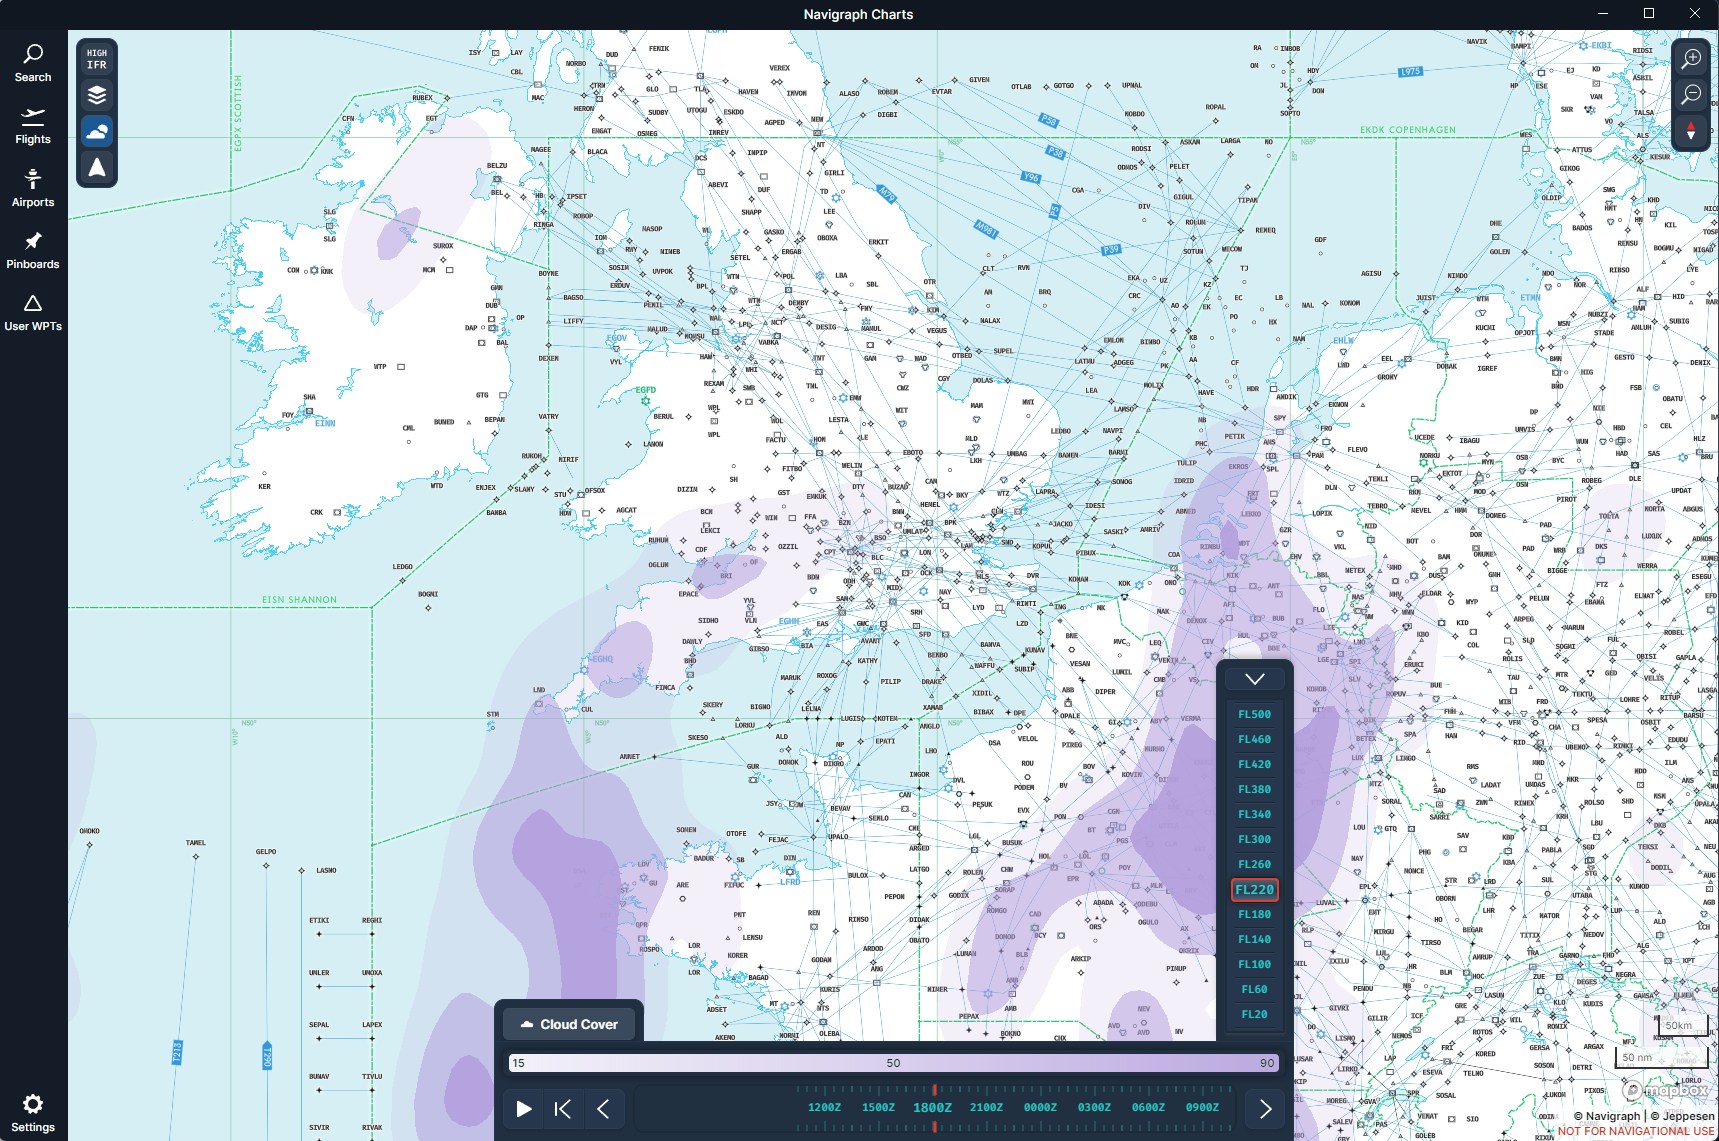Play the weather forecast animation
The height and width of the screenshot is (1141, 1719).
pyautogui.click(x=523, y=1108)
